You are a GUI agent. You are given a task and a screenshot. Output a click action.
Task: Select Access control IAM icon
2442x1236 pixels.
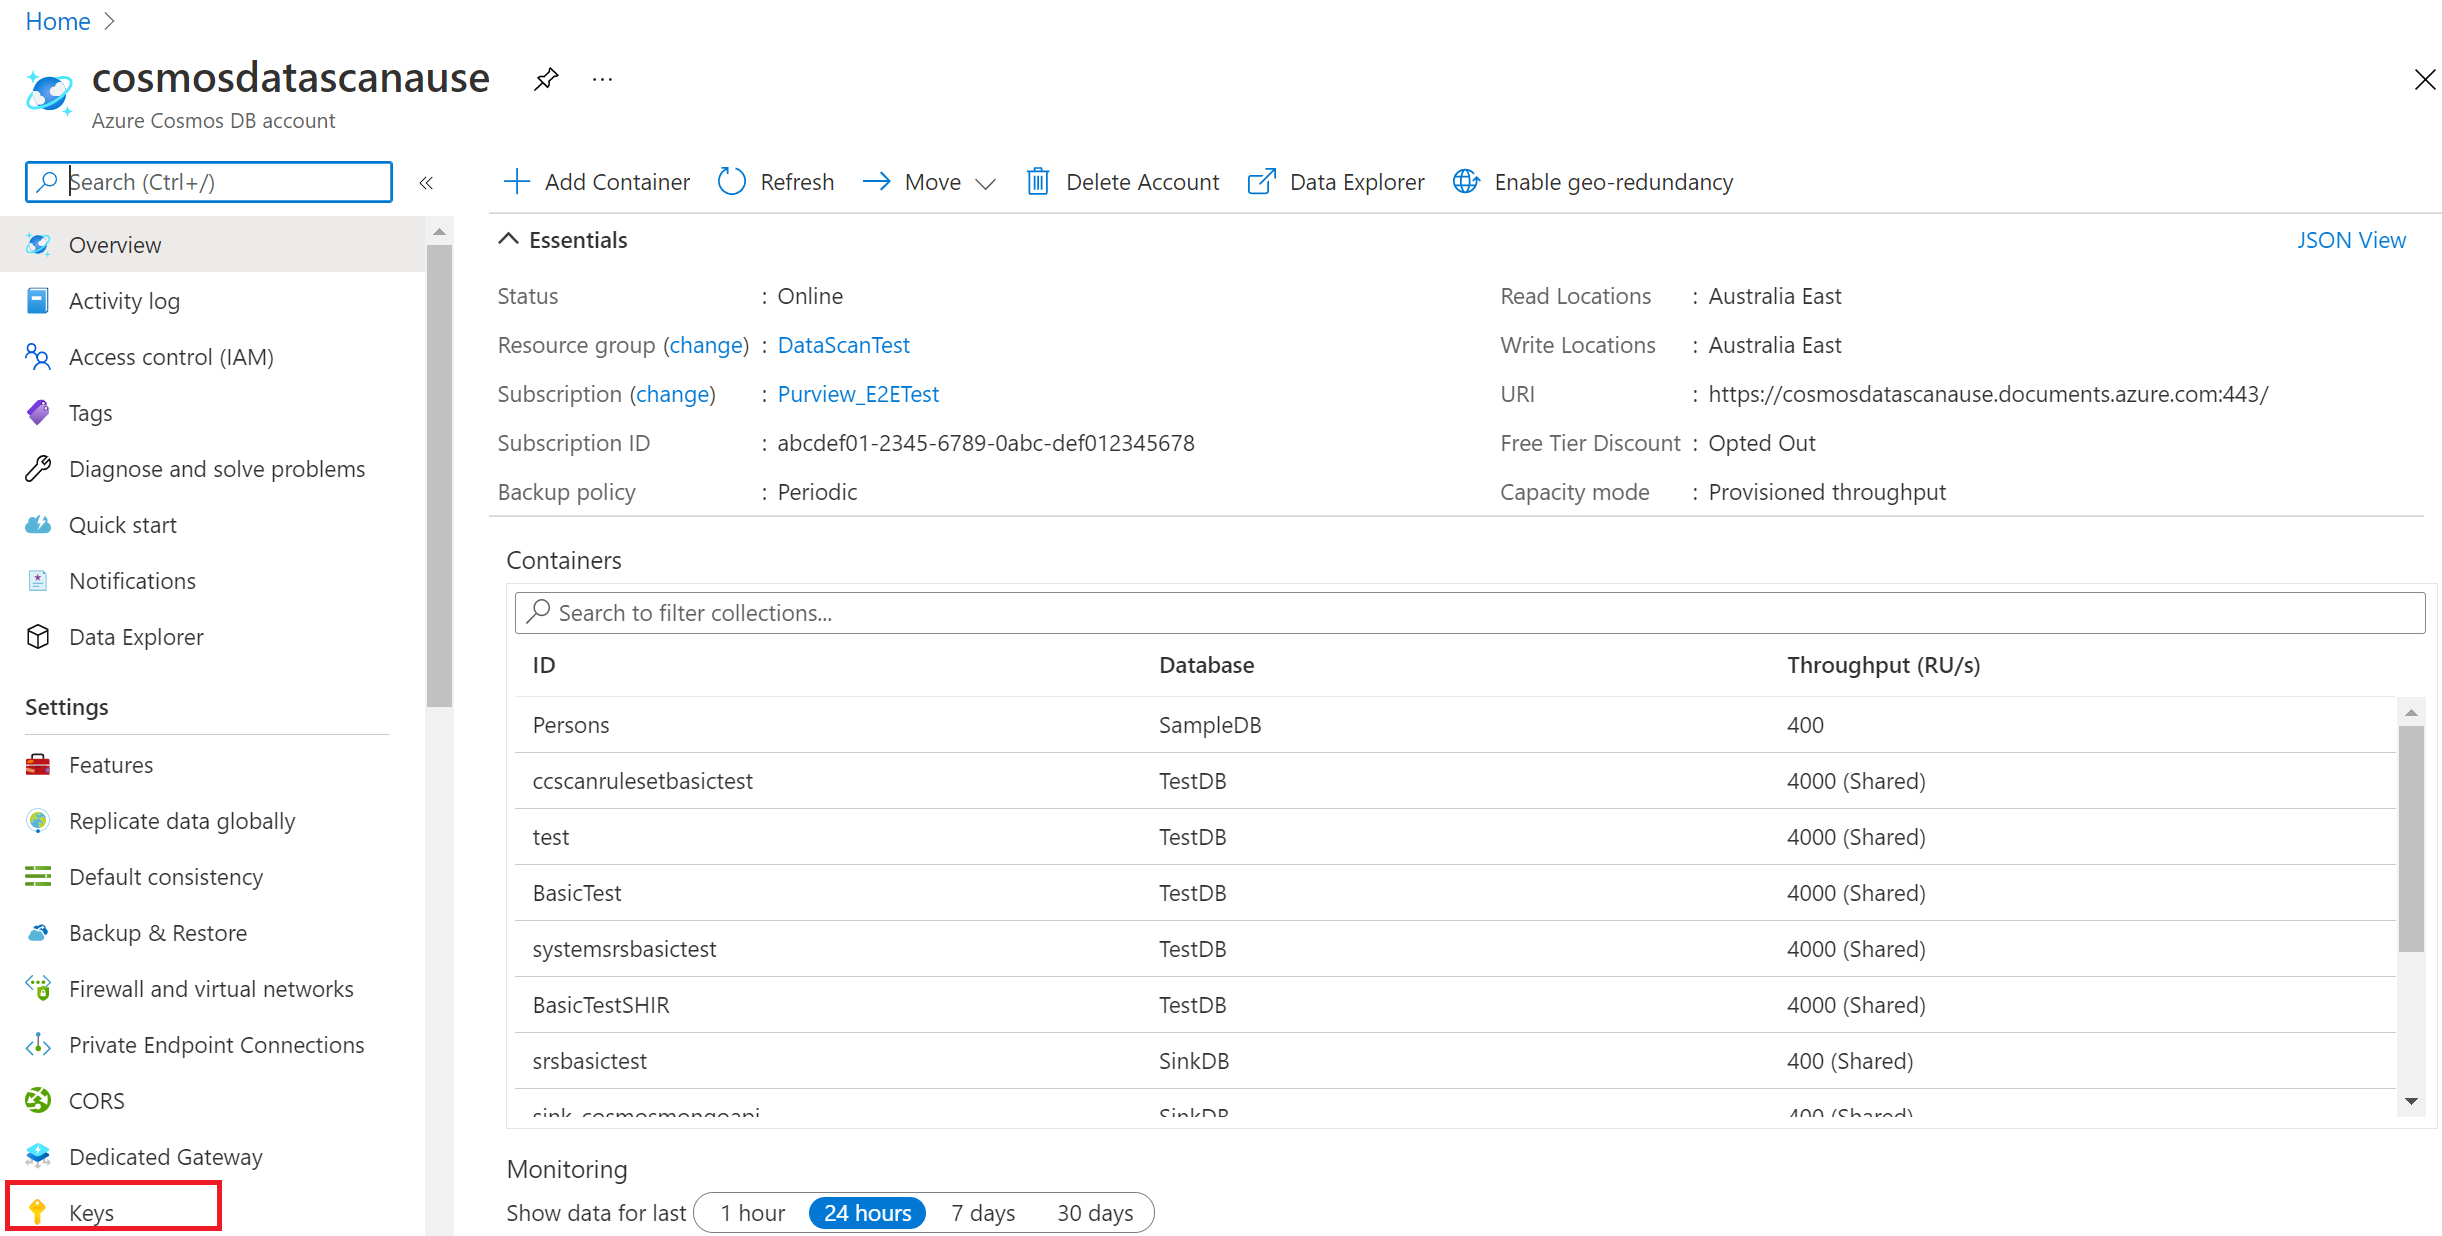(x=41, y=356)
